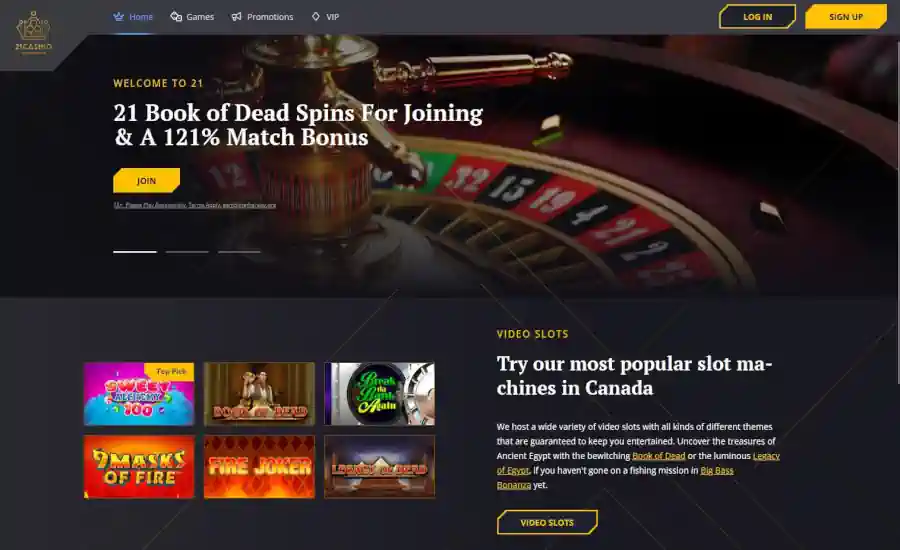900x550 pixels.
Task: Click the LOG IN button
Action: coord(757,17)
